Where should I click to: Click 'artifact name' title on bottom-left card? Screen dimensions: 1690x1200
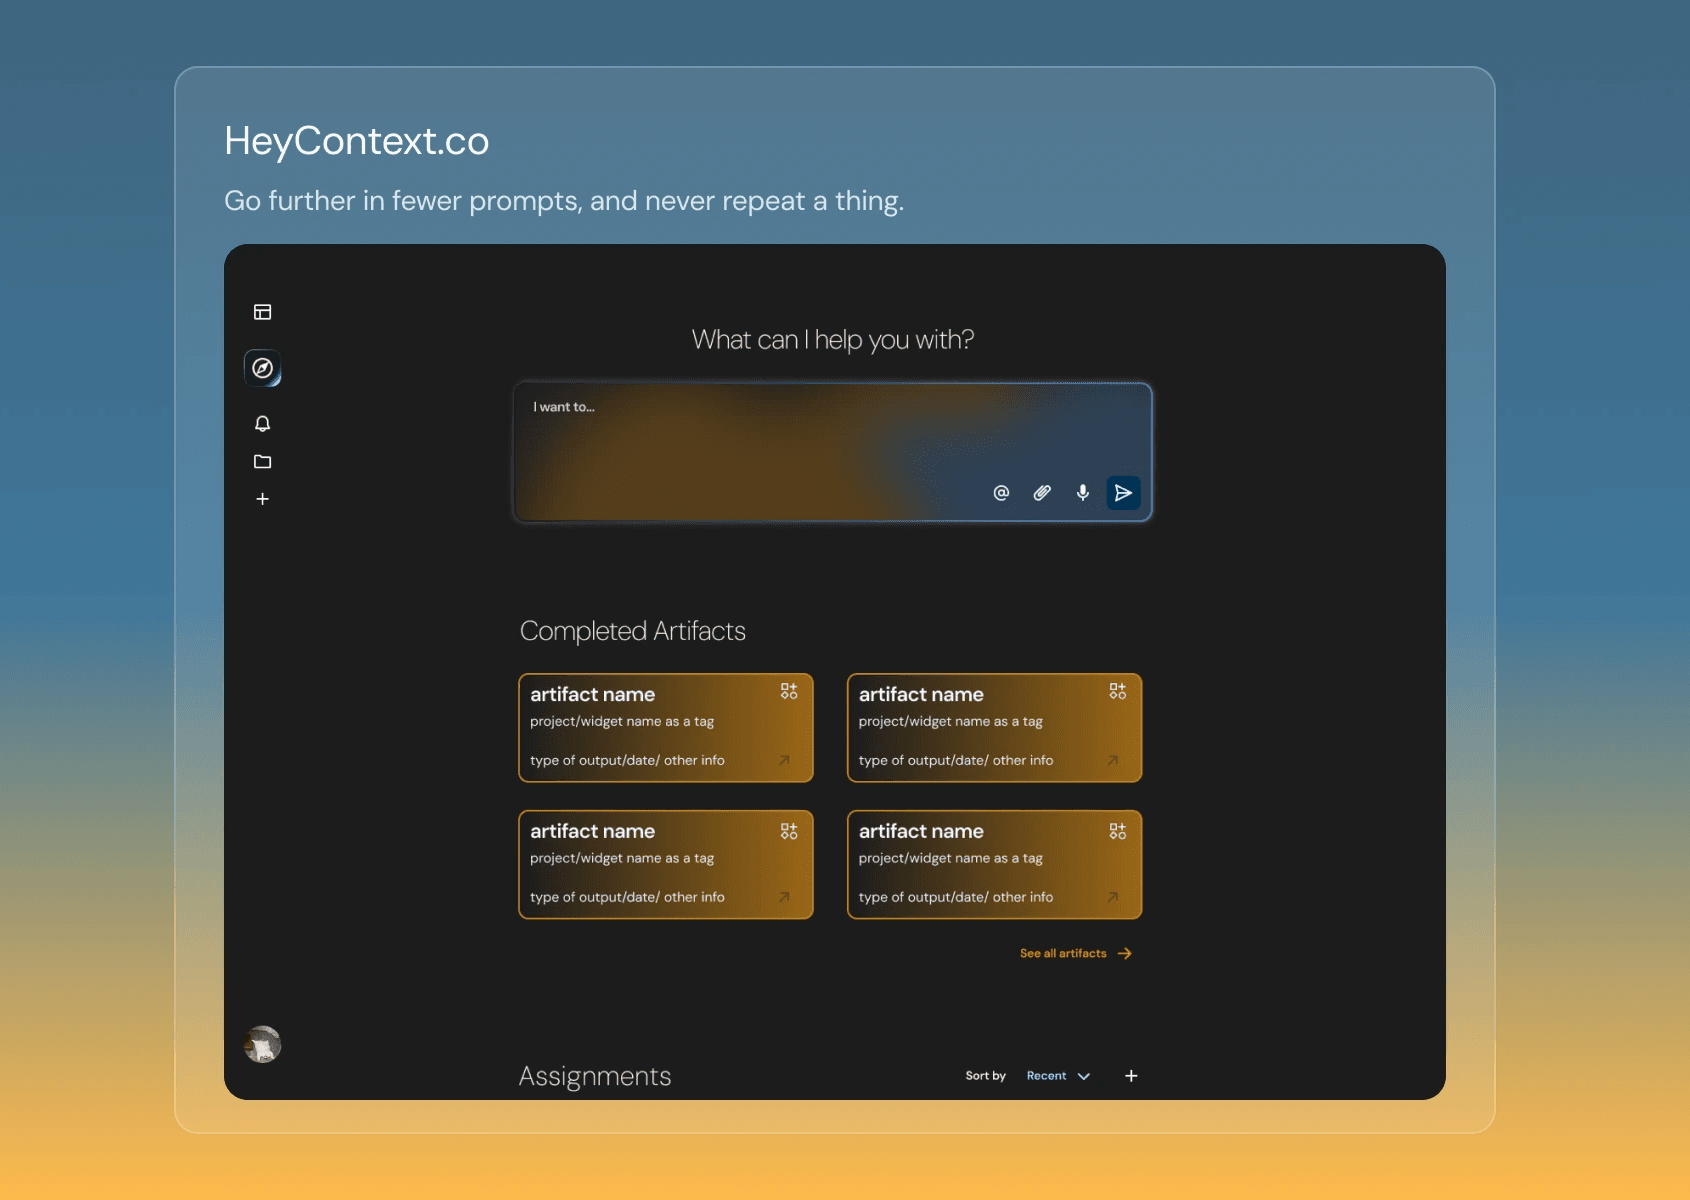click(592, 831)
